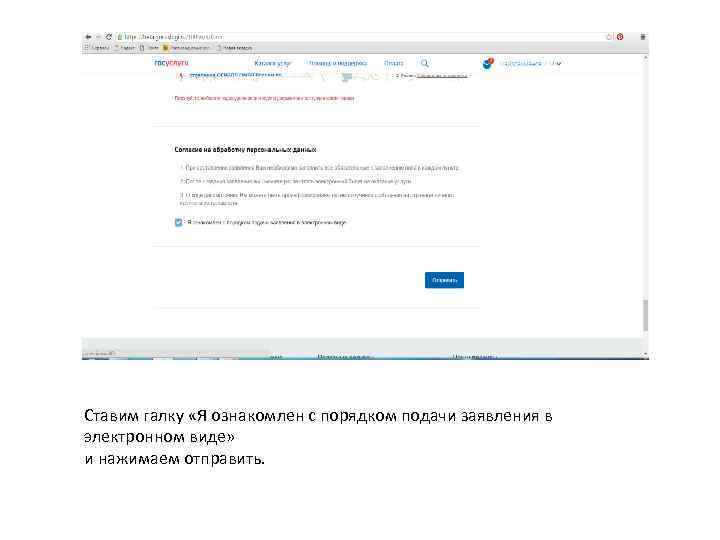Screen dimensions: 720x540
Task: Open the Оплата menu item
Action: pos(394,63)
